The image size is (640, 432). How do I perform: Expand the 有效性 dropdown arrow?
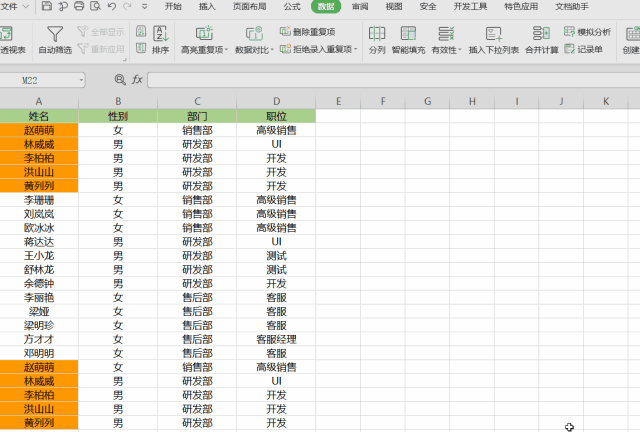460,50
